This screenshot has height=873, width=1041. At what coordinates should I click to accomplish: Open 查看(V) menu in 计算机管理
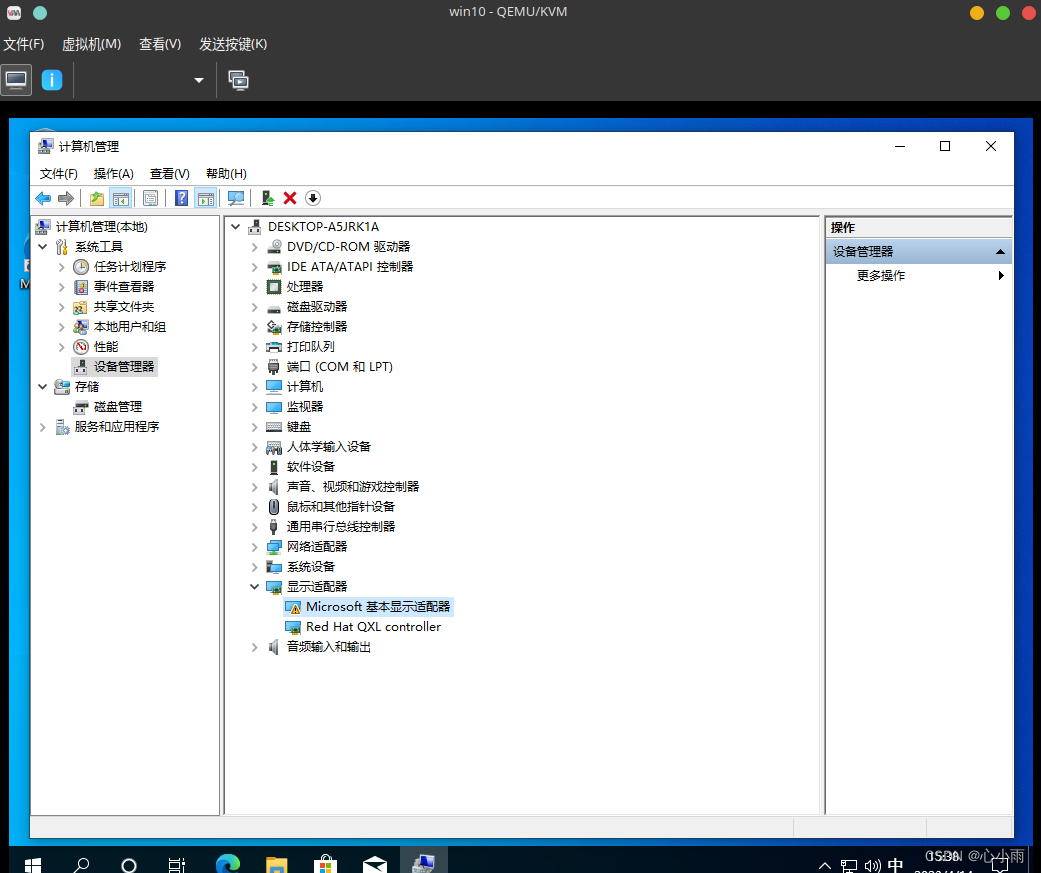(x=169, y=173)
